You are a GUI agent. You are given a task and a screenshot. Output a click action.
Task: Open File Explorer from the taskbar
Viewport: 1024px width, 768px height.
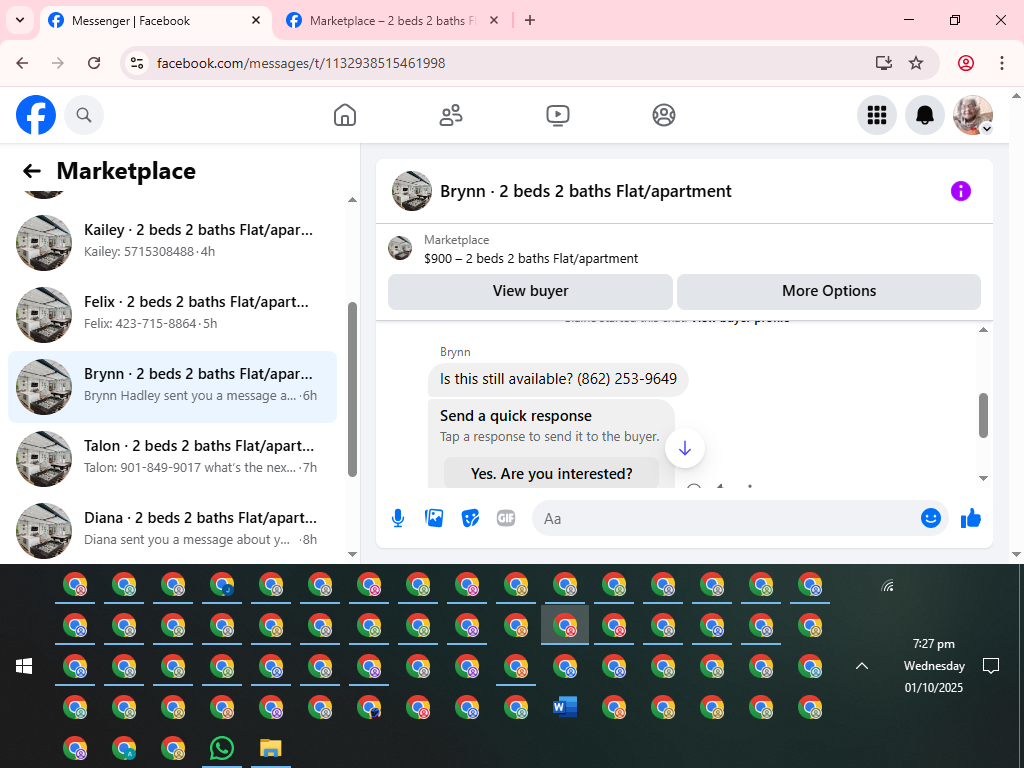point(270,748)
